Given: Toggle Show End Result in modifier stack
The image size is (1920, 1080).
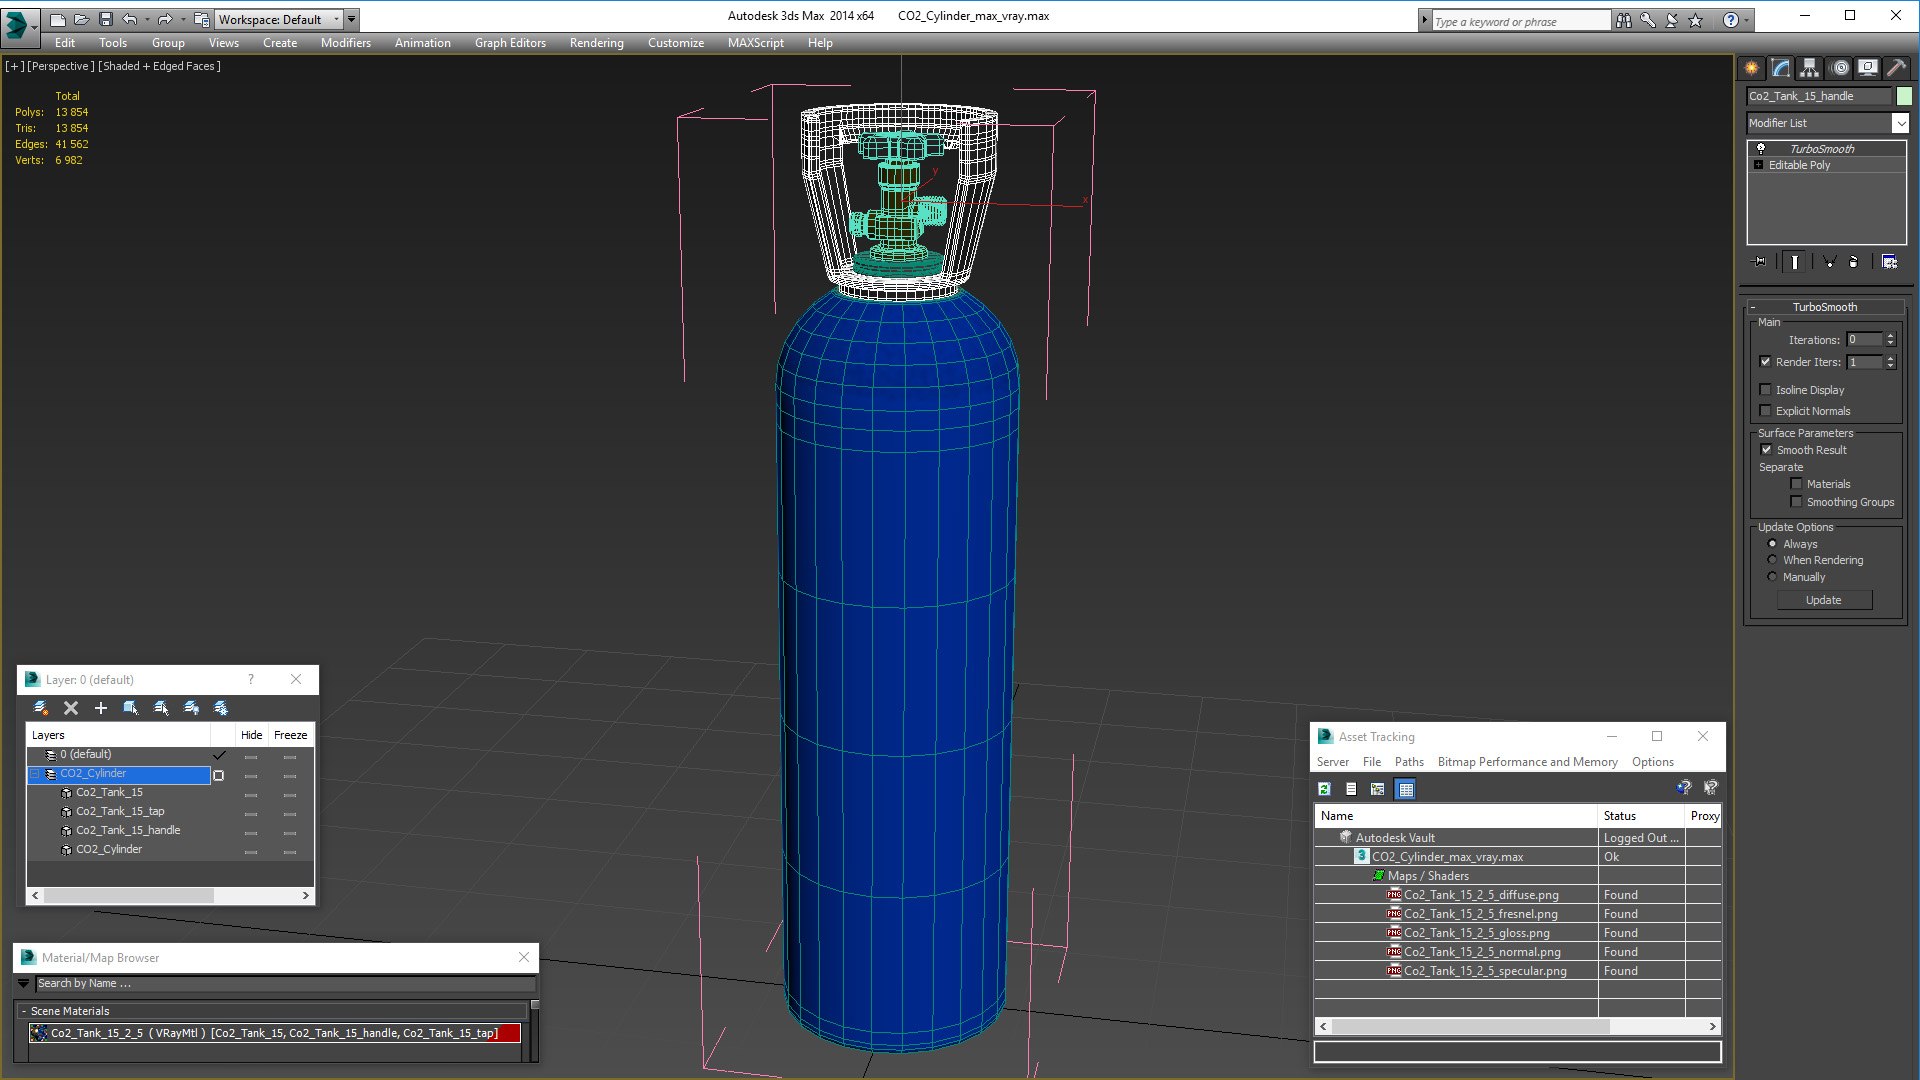Looking at the screenshot, I should [1795, 262].
